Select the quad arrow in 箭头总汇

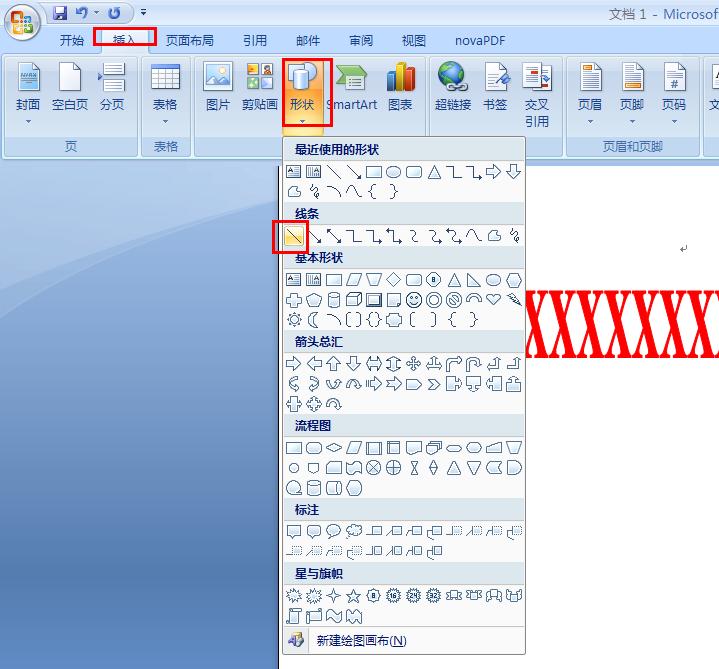[x=414, y=364]
